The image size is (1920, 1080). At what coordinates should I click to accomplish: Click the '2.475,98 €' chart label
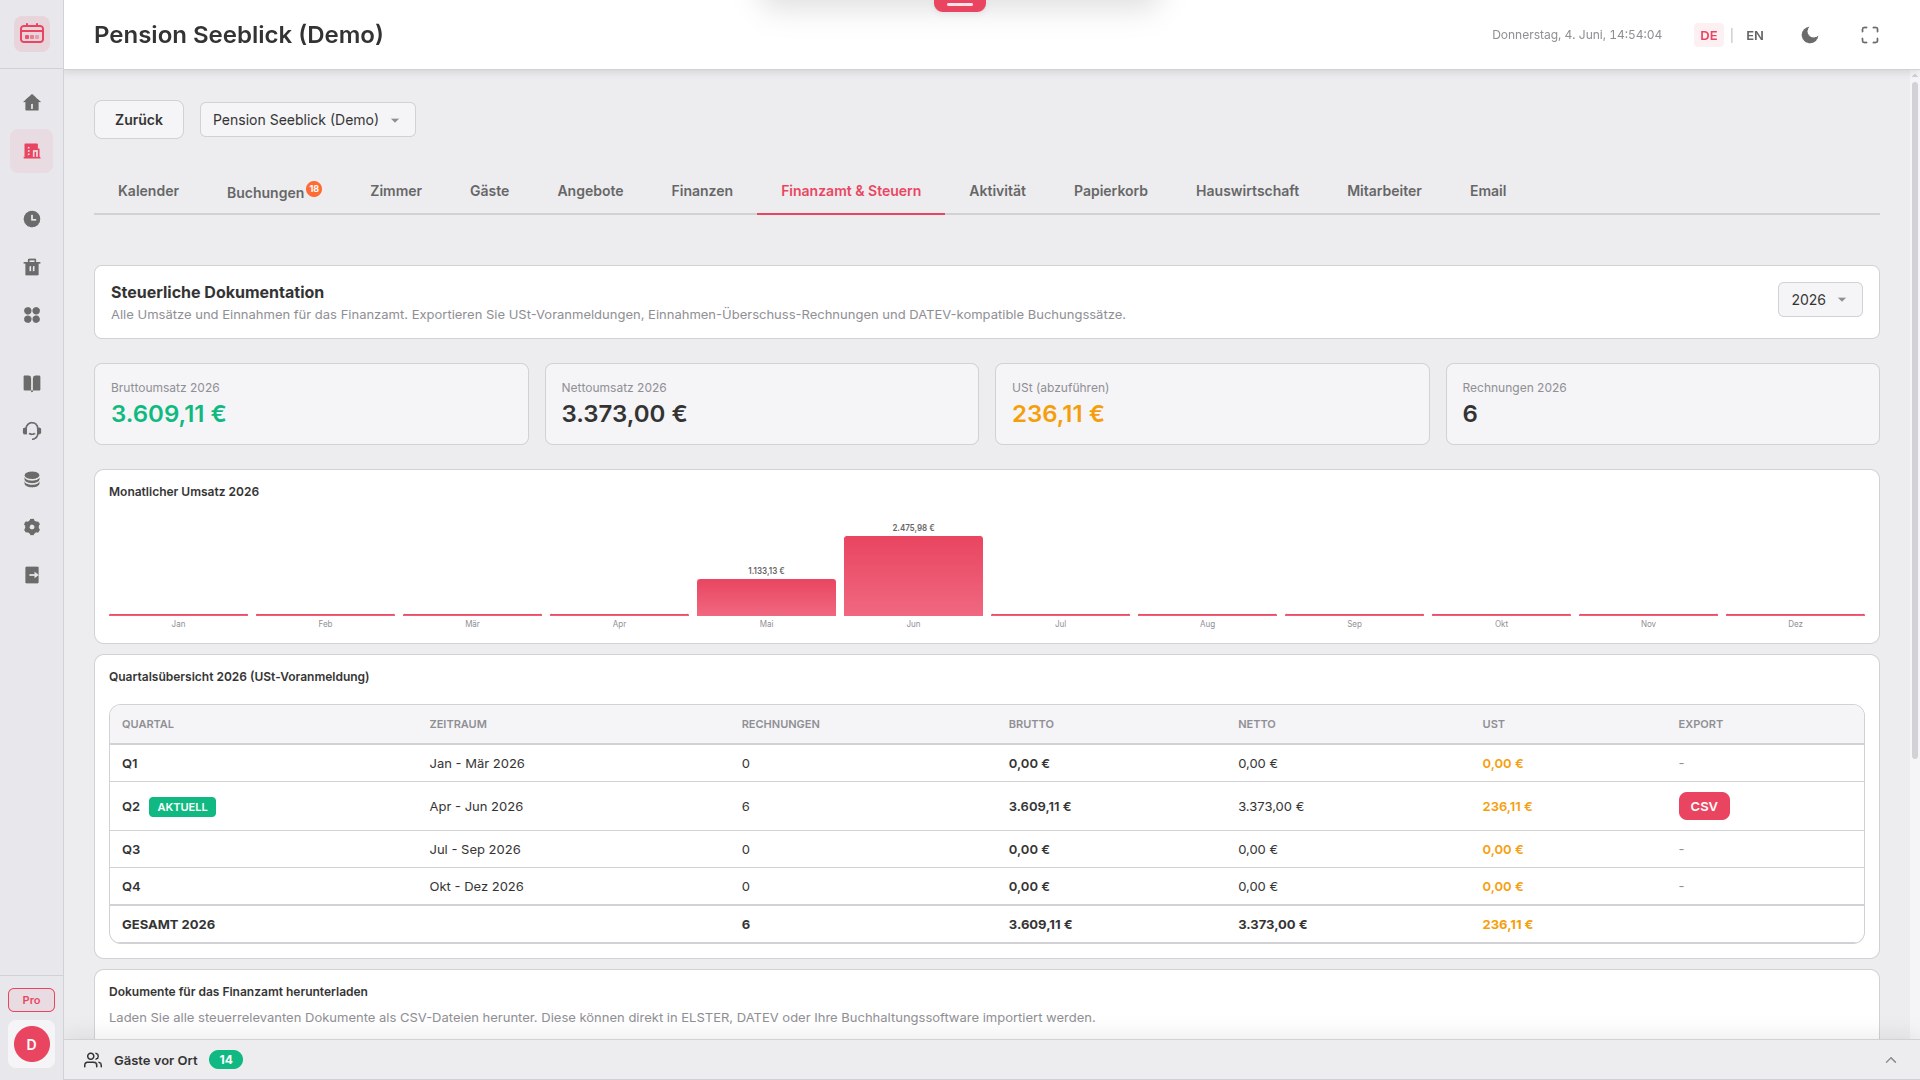913,528
